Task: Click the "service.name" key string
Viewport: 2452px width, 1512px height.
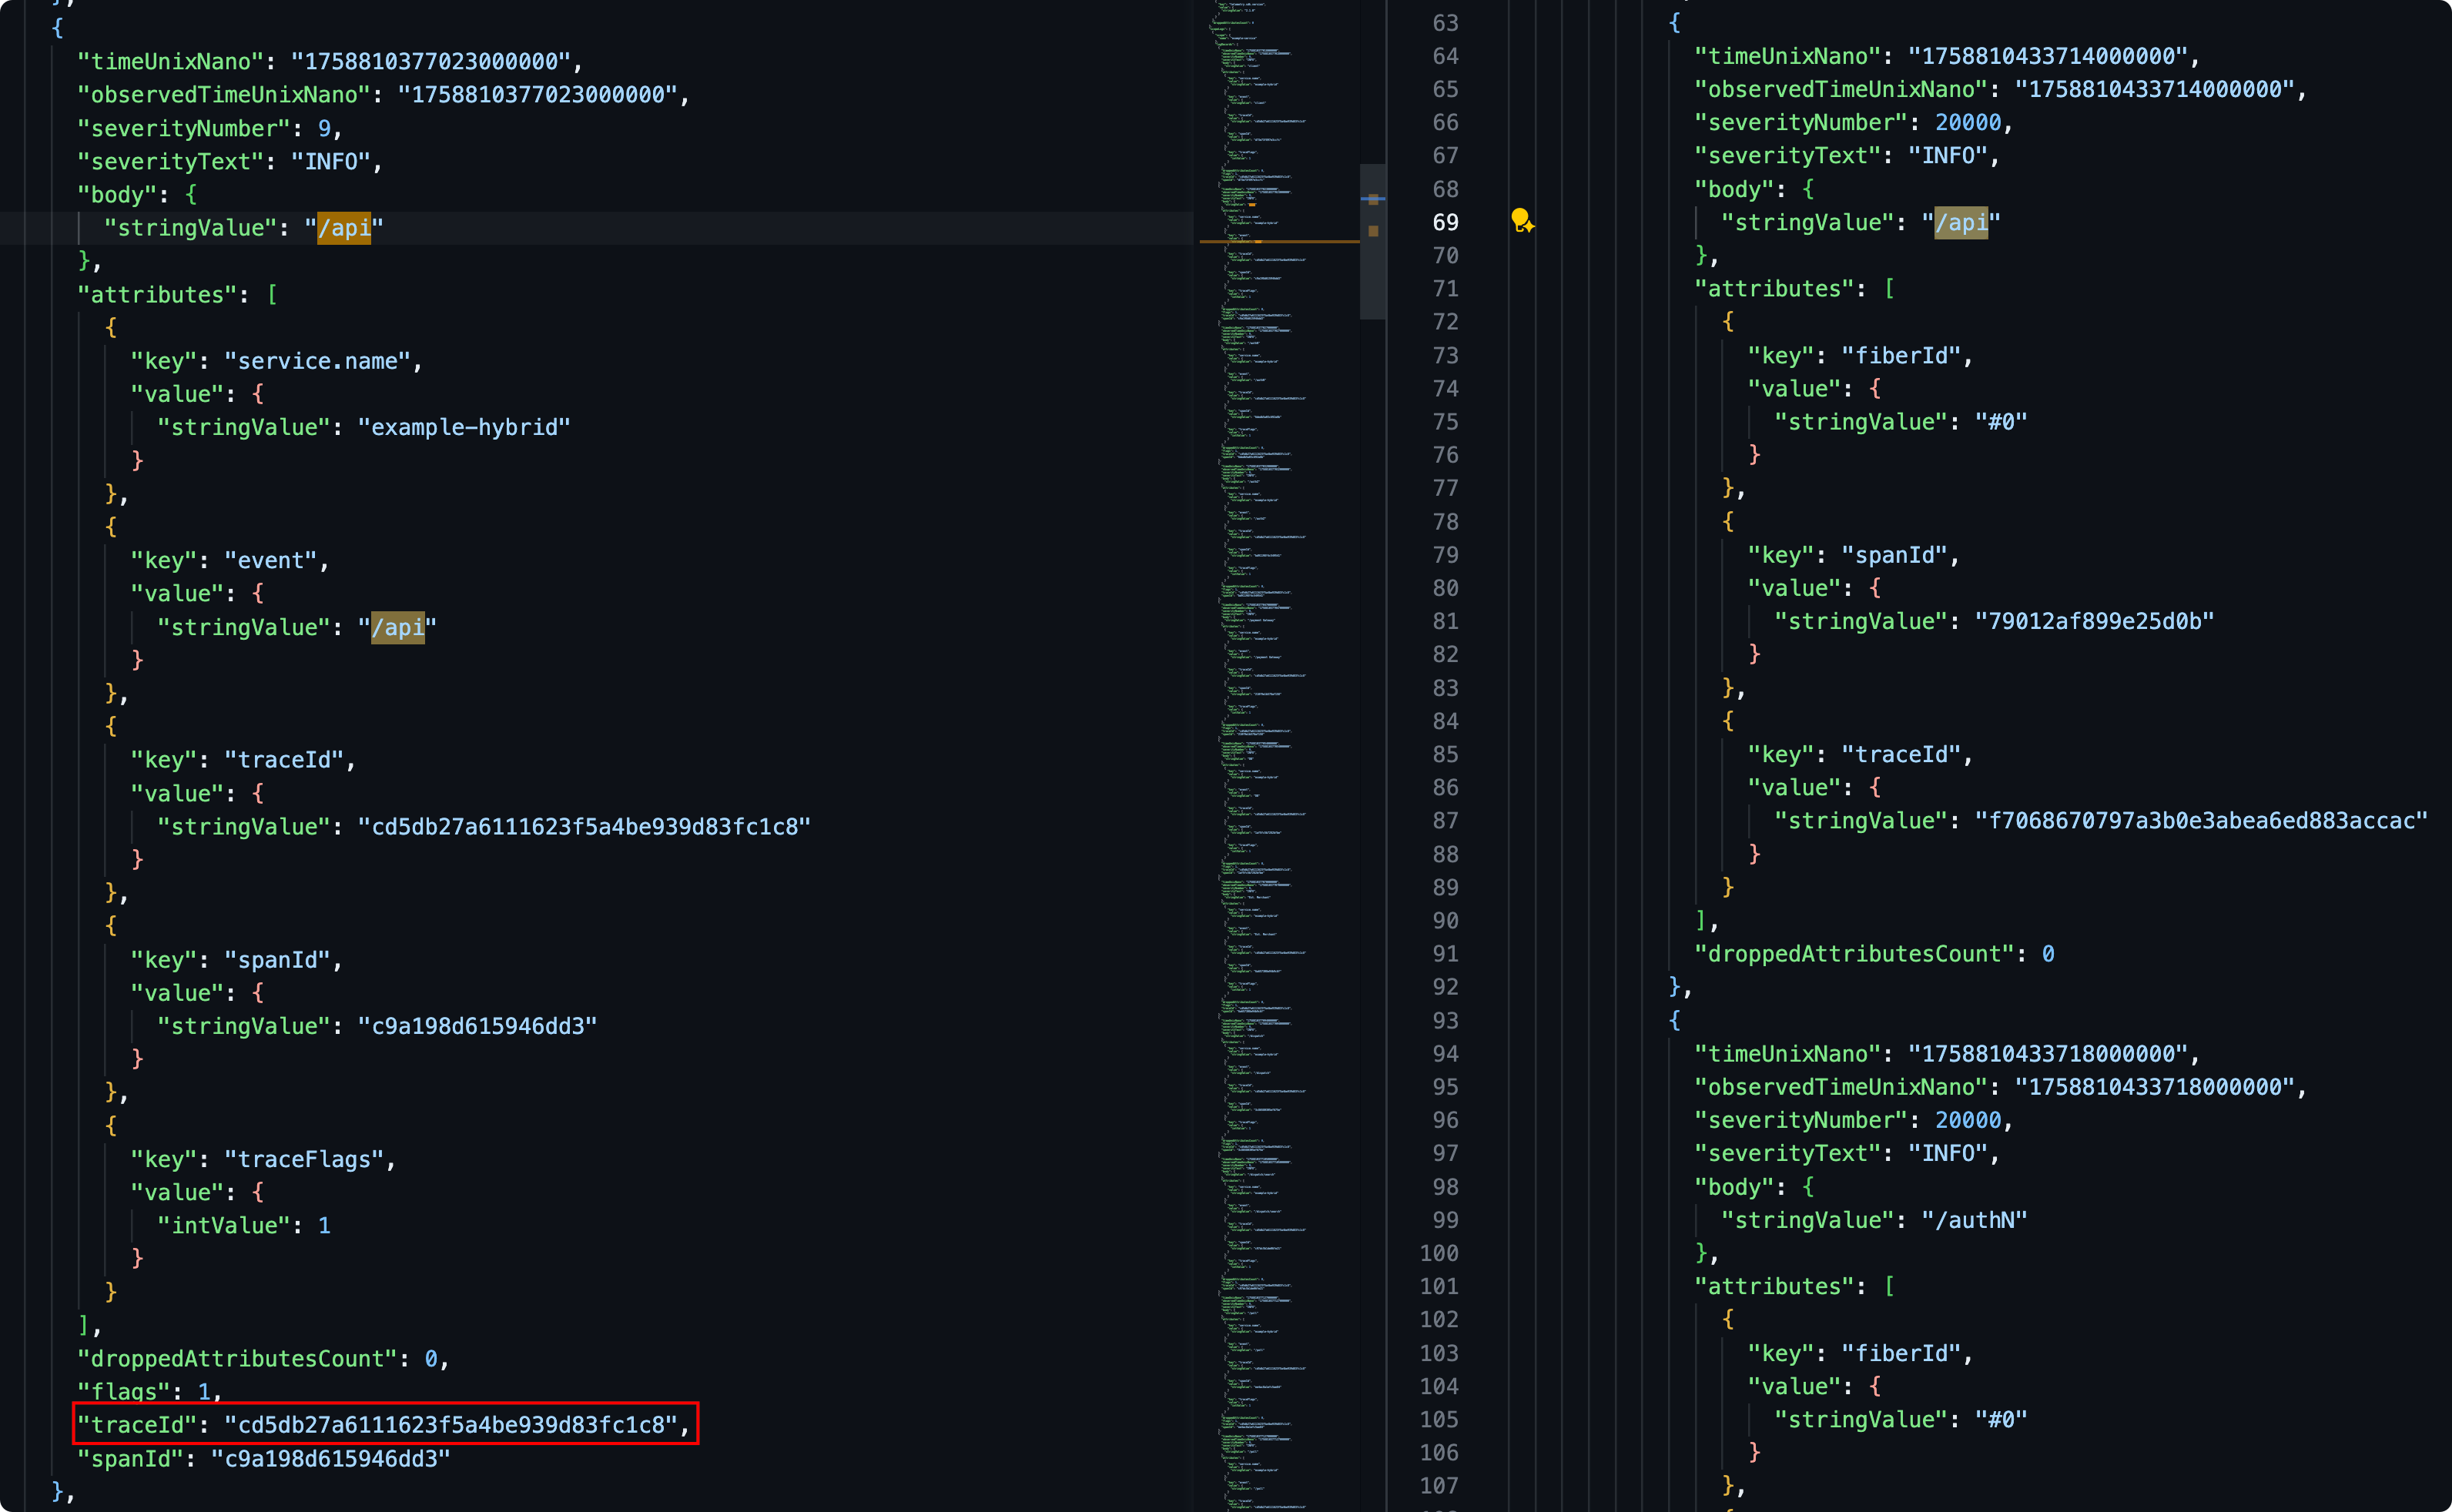Action: coord(317,361)
